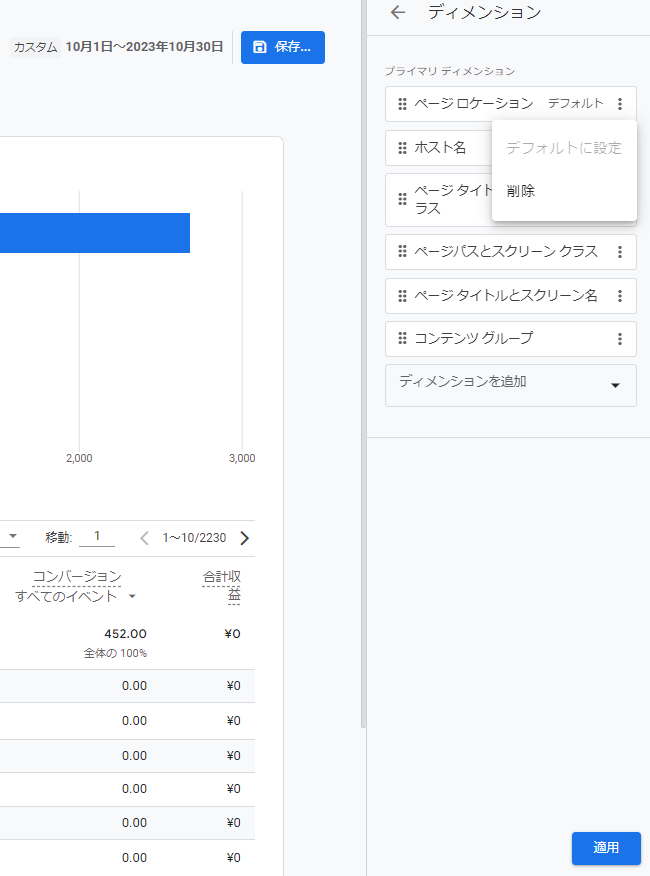This screenshot has height=876, width=650.
Task: Open the custom date range 10月1日〜2023年10月30日
Action: pos(144,47)
